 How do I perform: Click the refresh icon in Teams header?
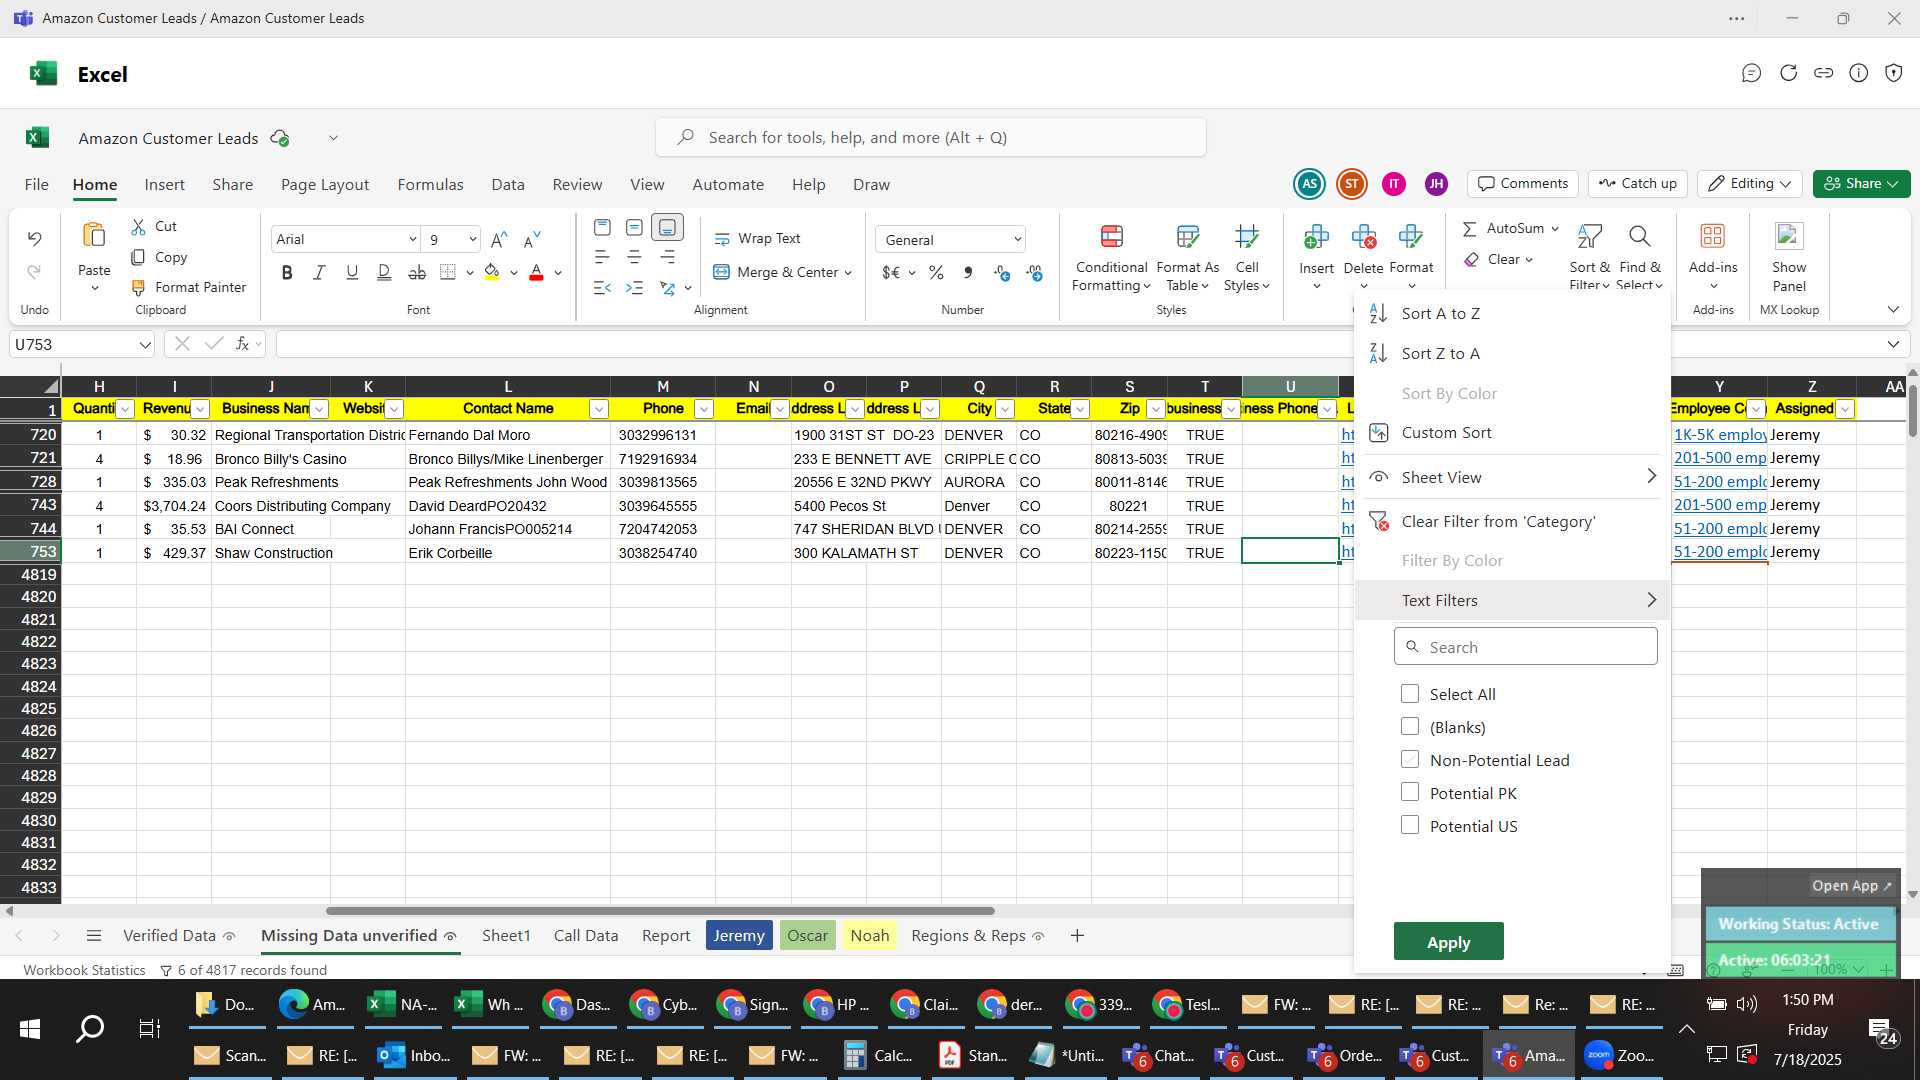tap(1788, 73)
